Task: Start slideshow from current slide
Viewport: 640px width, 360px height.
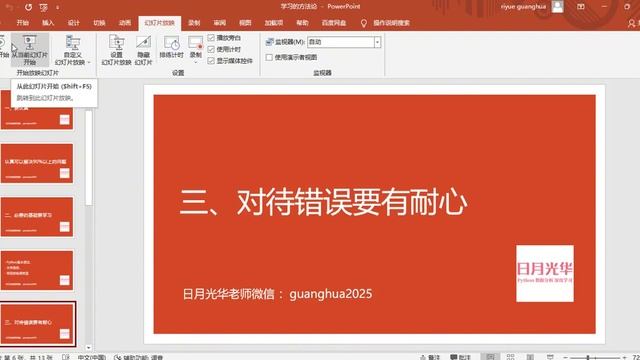Action: [30, 50]
